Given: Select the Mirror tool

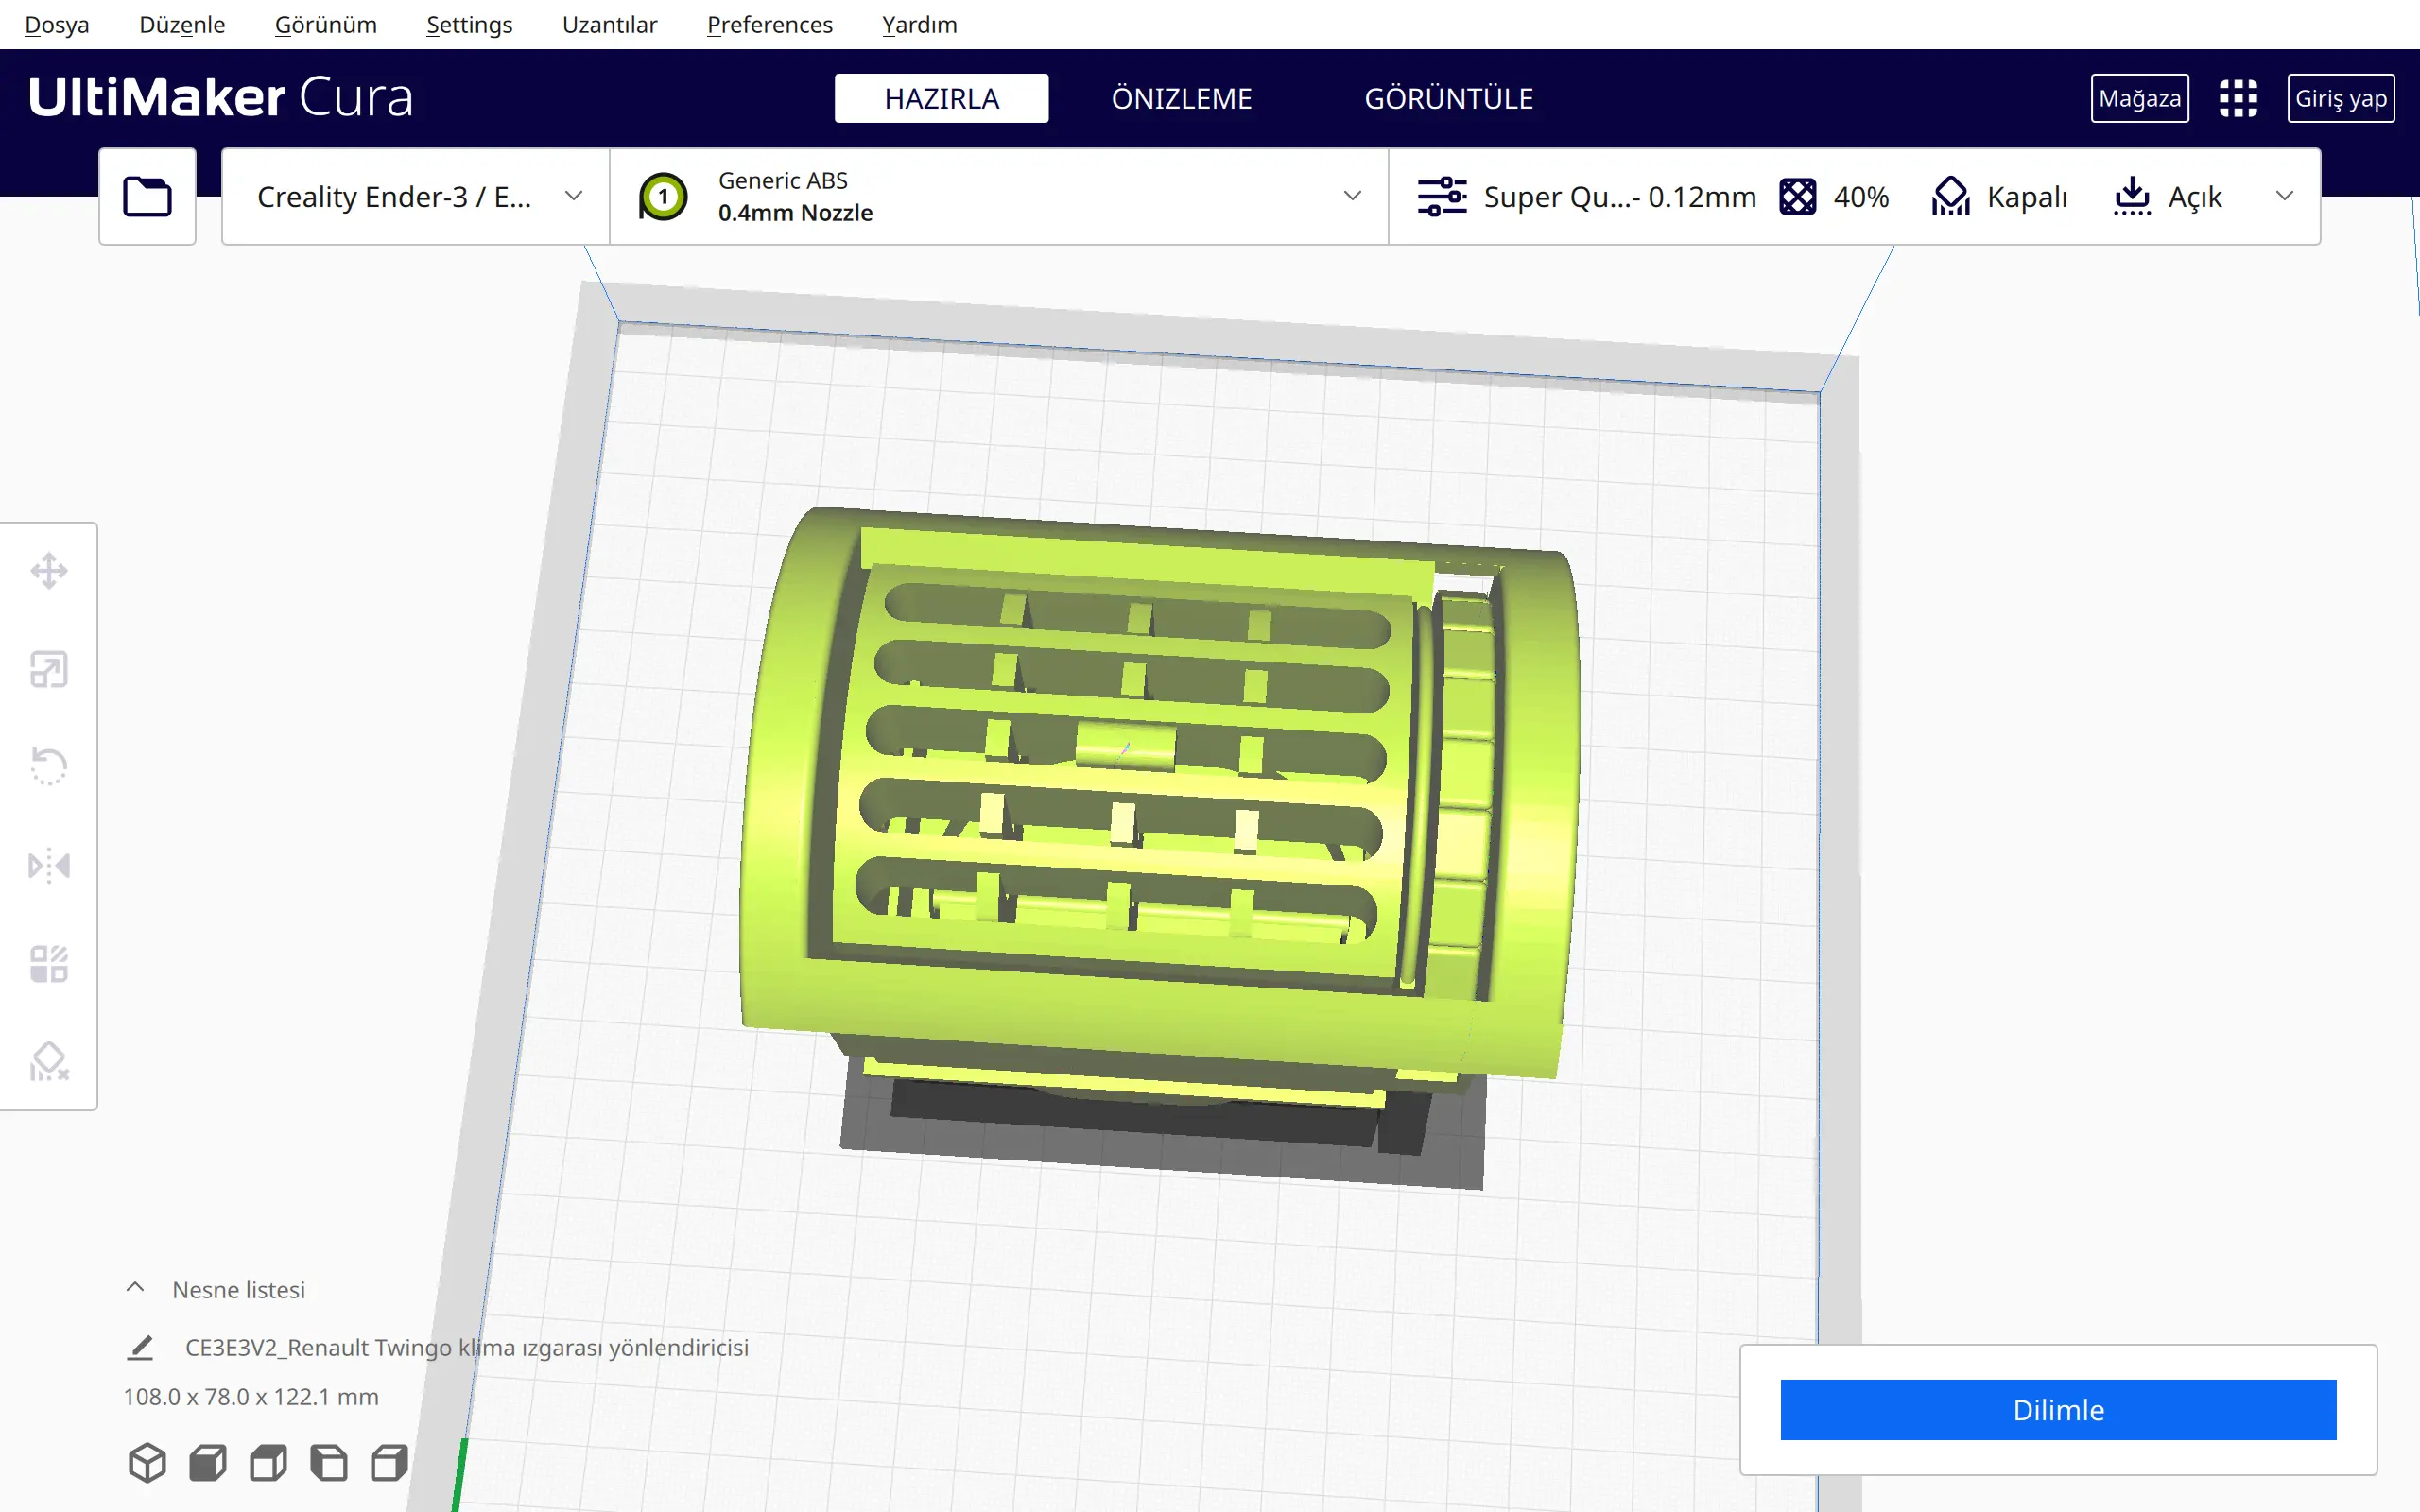Looking at the screenshot, I should click(x=49, y=865).
